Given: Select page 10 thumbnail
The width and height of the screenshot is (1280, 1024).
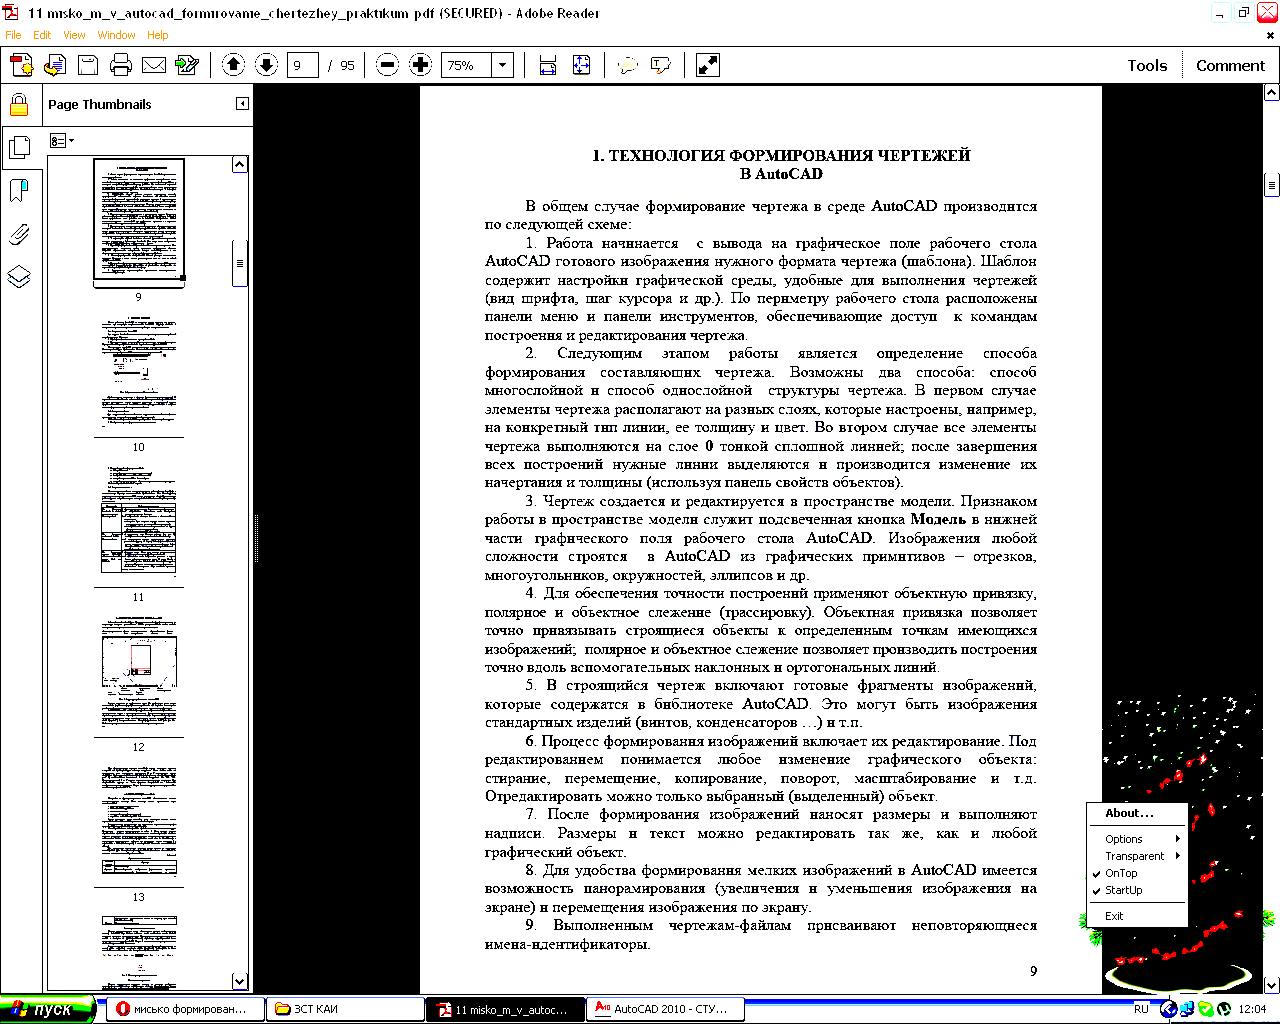Looking at the screenshot, I should click(x=139, y=376).
